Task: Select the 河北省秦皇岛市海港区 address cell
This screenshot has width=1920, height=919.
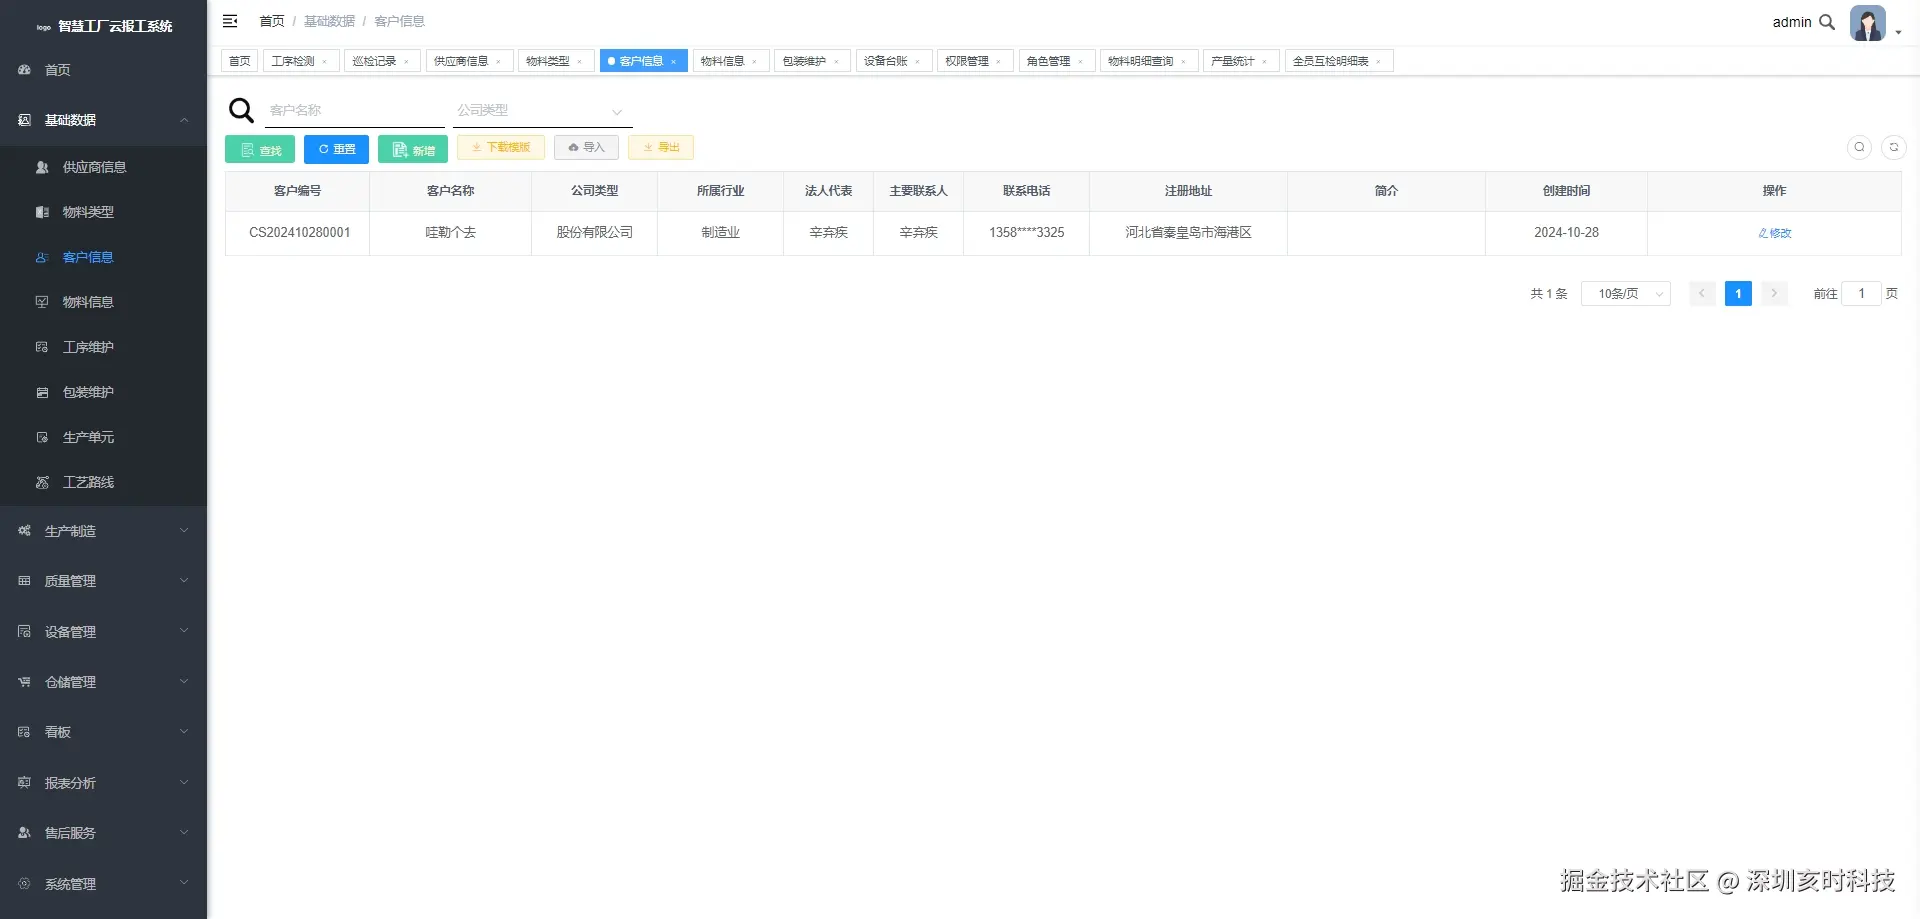Action: click(1189, 233)
